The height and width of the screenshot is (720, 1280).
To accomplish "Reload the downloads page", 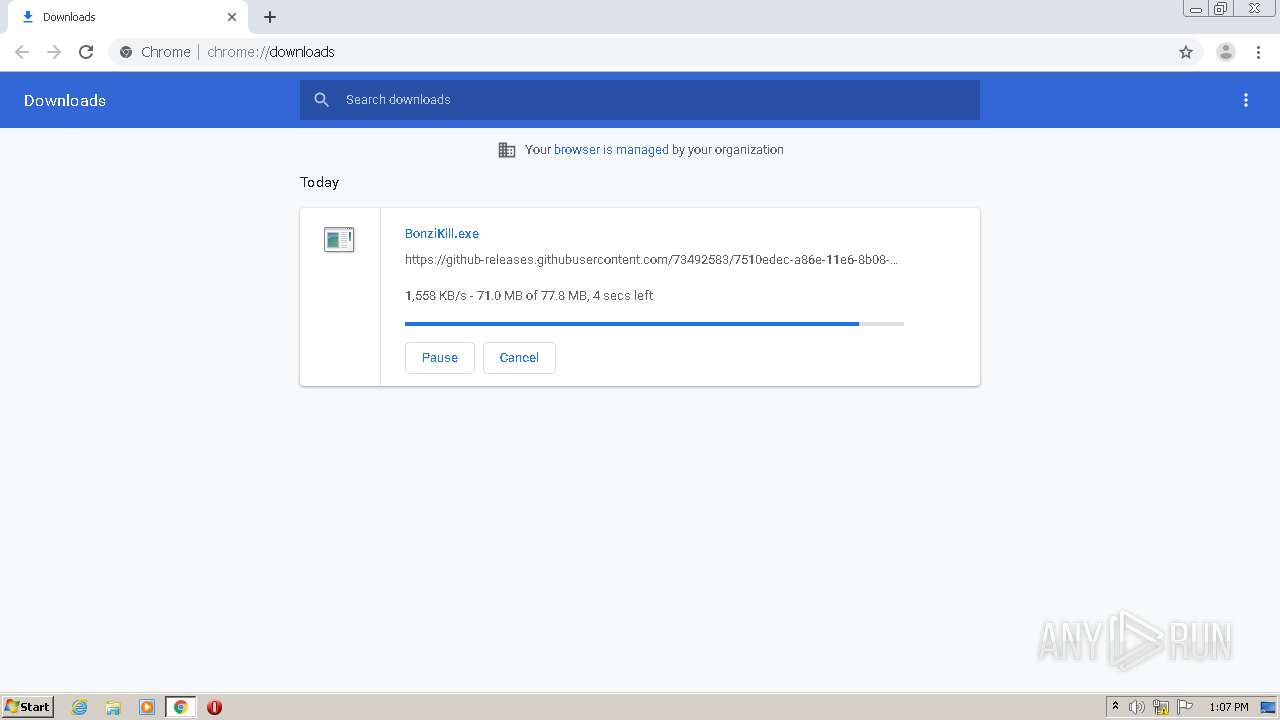I will (86, 52).
